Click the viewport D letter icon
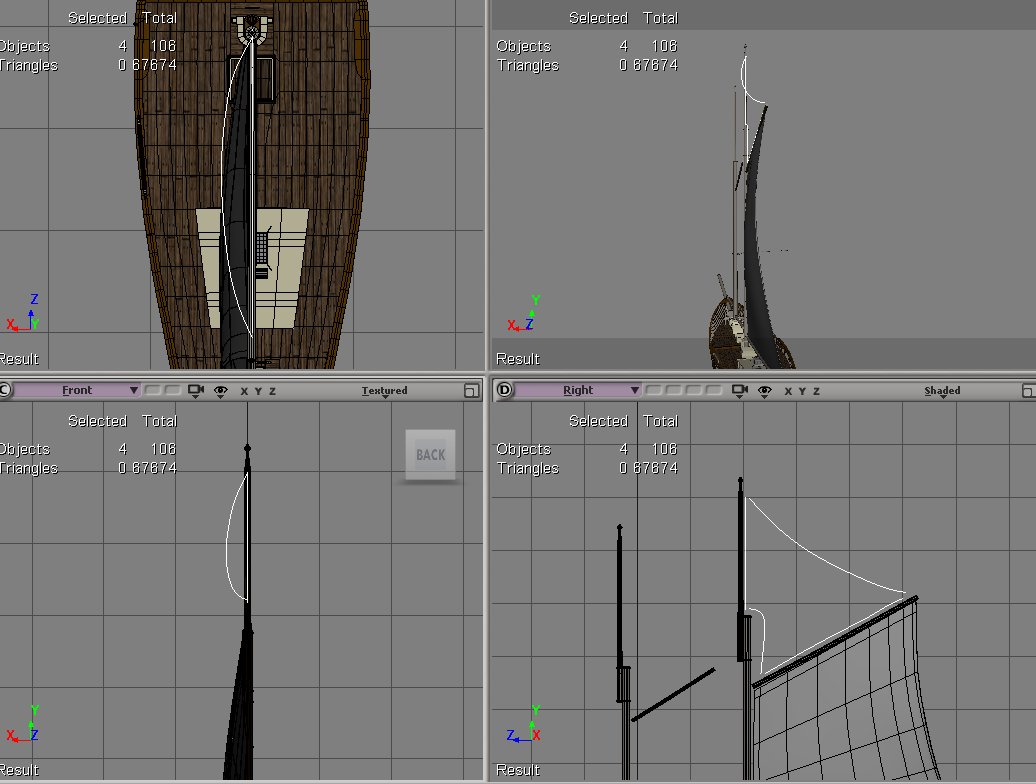The image size is (1036, 784). coord(503,390)
